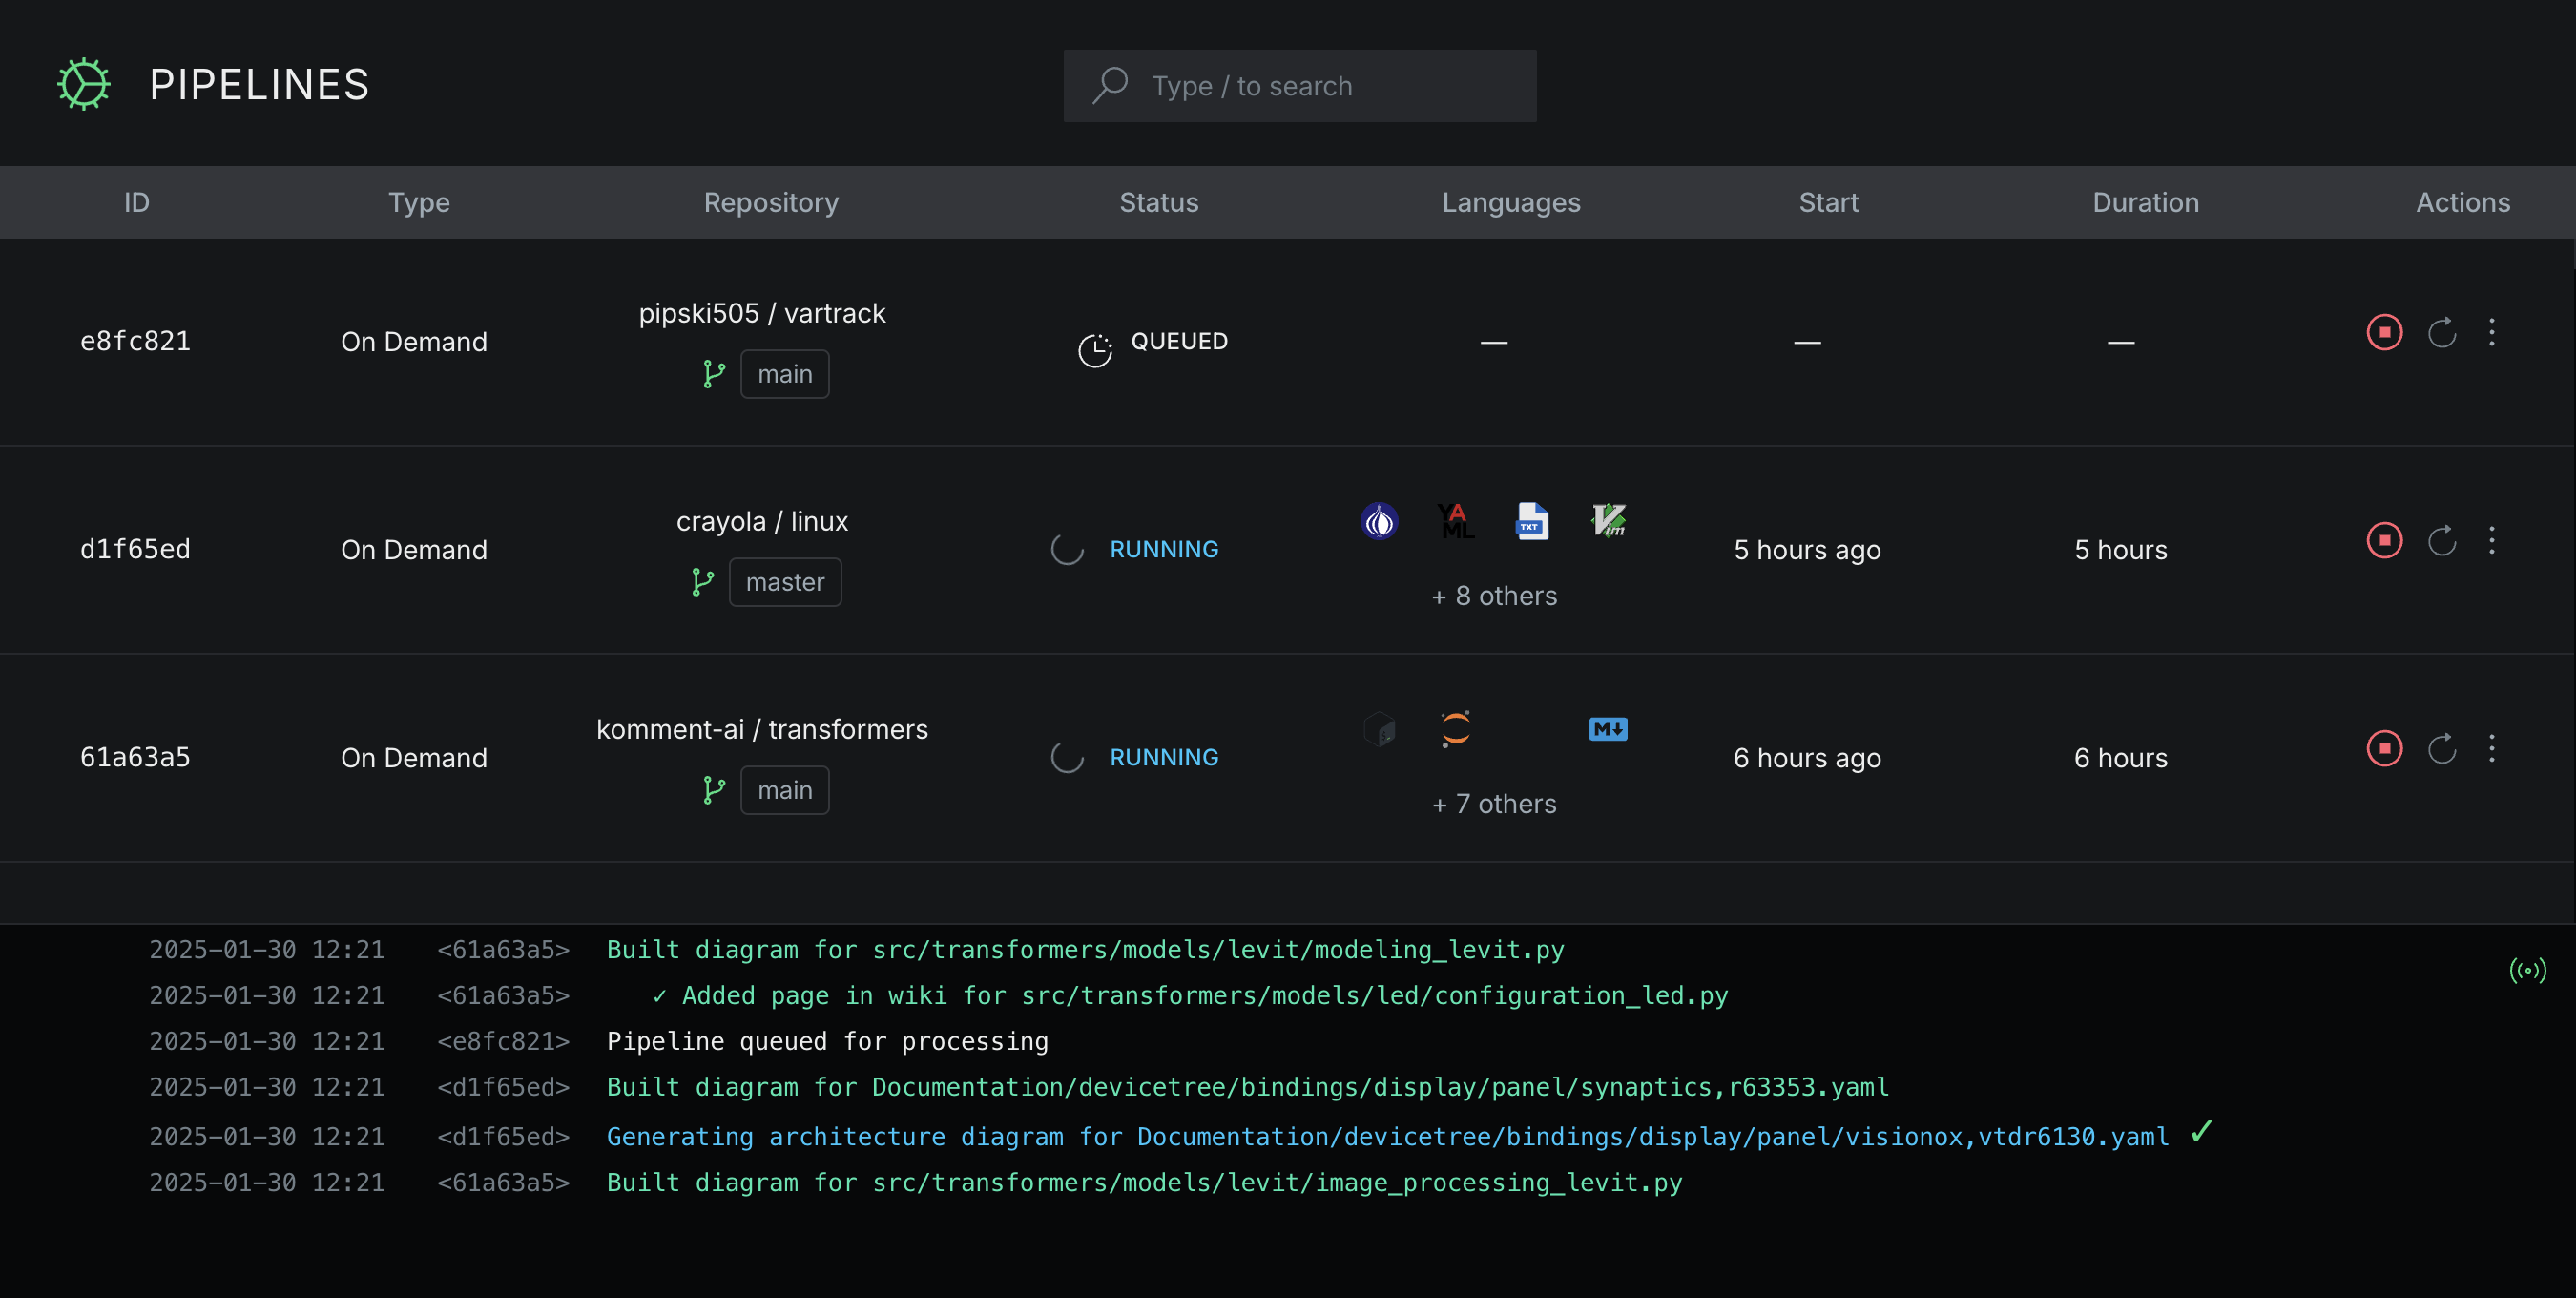
Task: Sort by the Status column header
Action: 1159,202
